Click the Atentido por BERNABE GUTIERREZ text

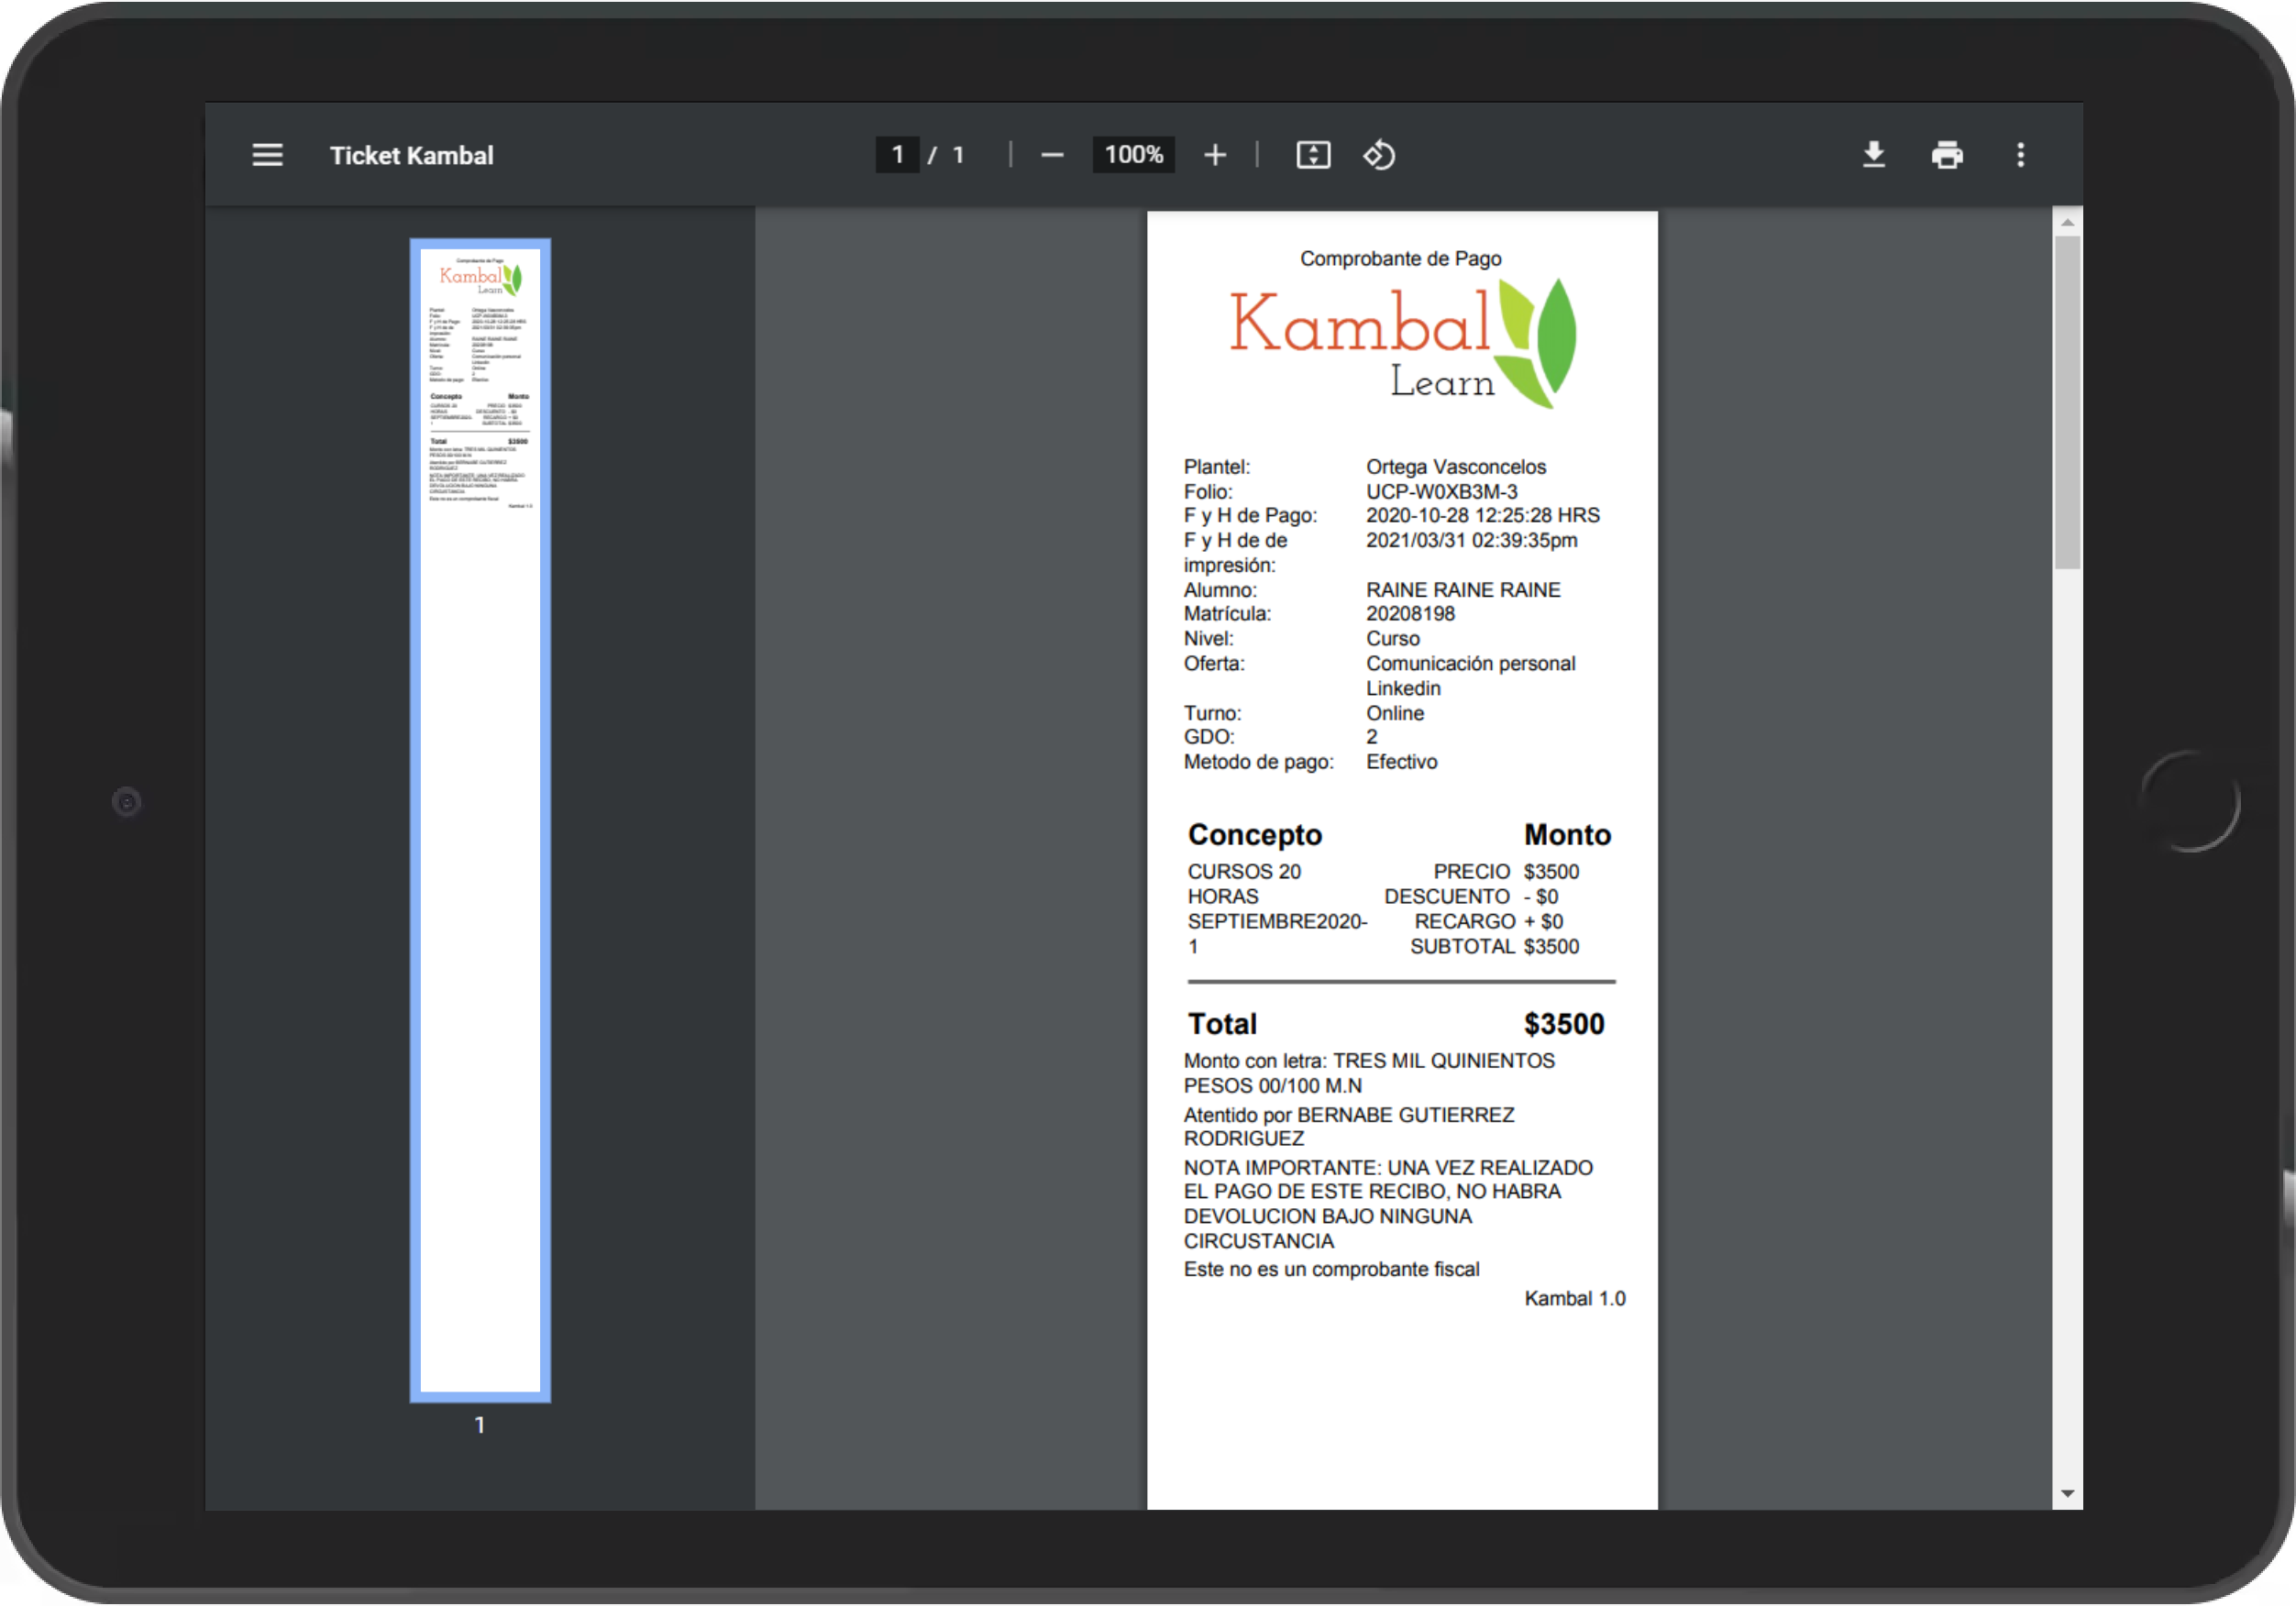tap(1349, 1127)
